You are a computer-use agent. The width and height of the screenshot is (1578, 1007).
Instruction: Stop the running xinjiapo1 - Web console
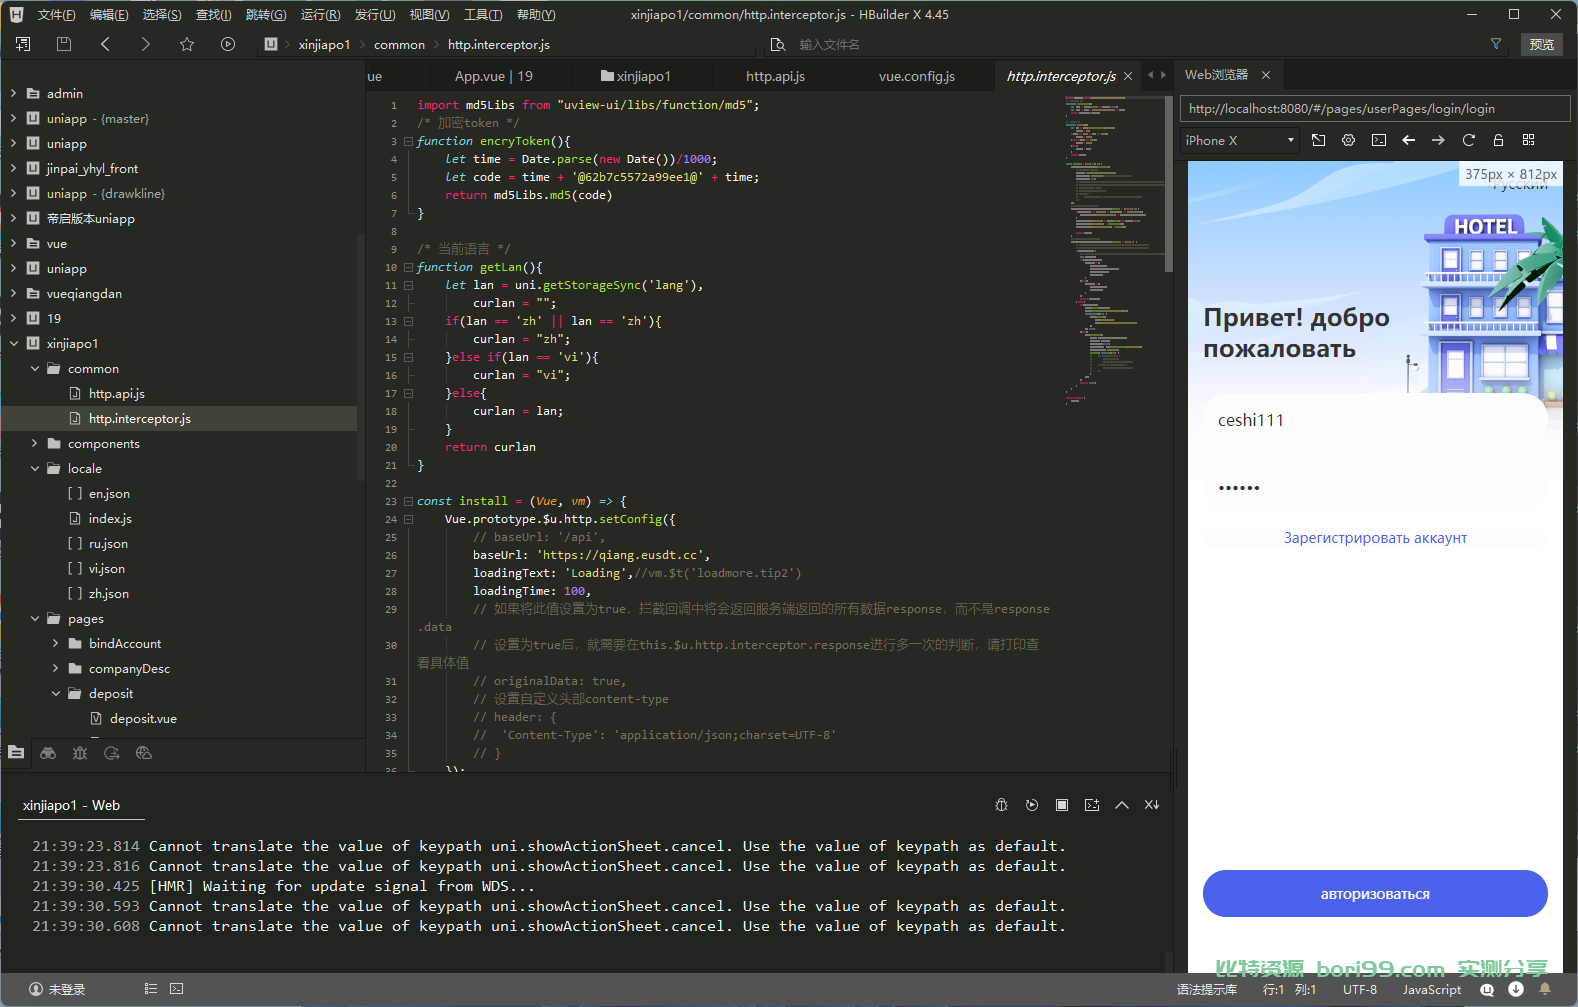[x=1062, y=805]
